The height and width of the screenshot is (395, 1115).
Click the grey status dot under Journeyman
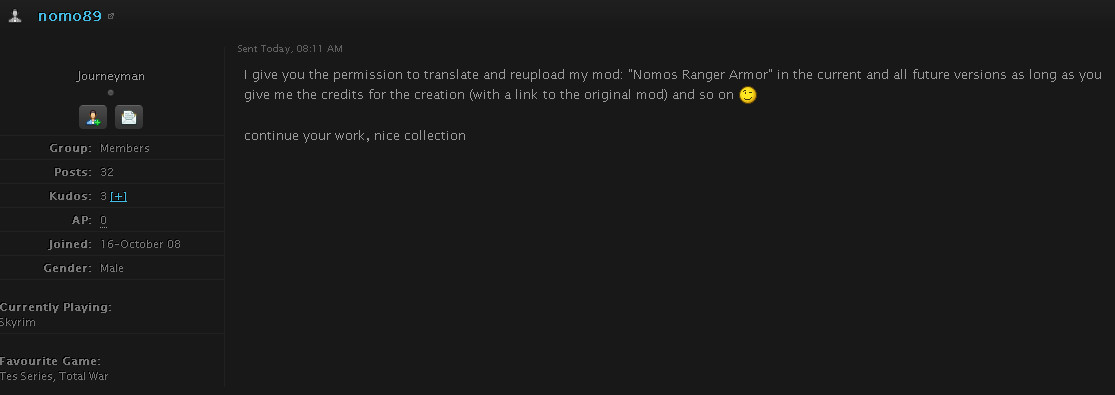click(110, 93)
